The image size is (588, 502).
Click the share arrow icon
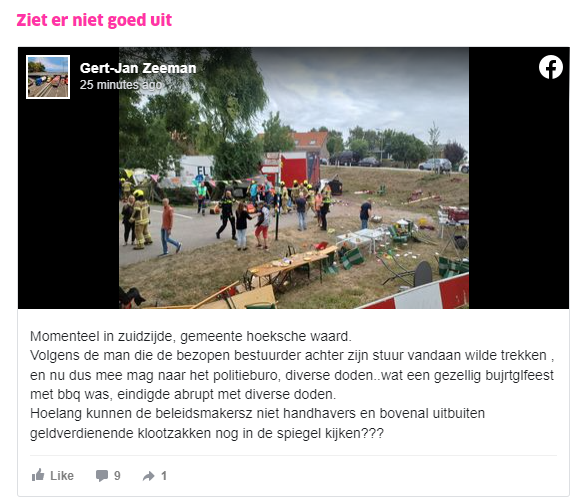click(x=148, y=476)
